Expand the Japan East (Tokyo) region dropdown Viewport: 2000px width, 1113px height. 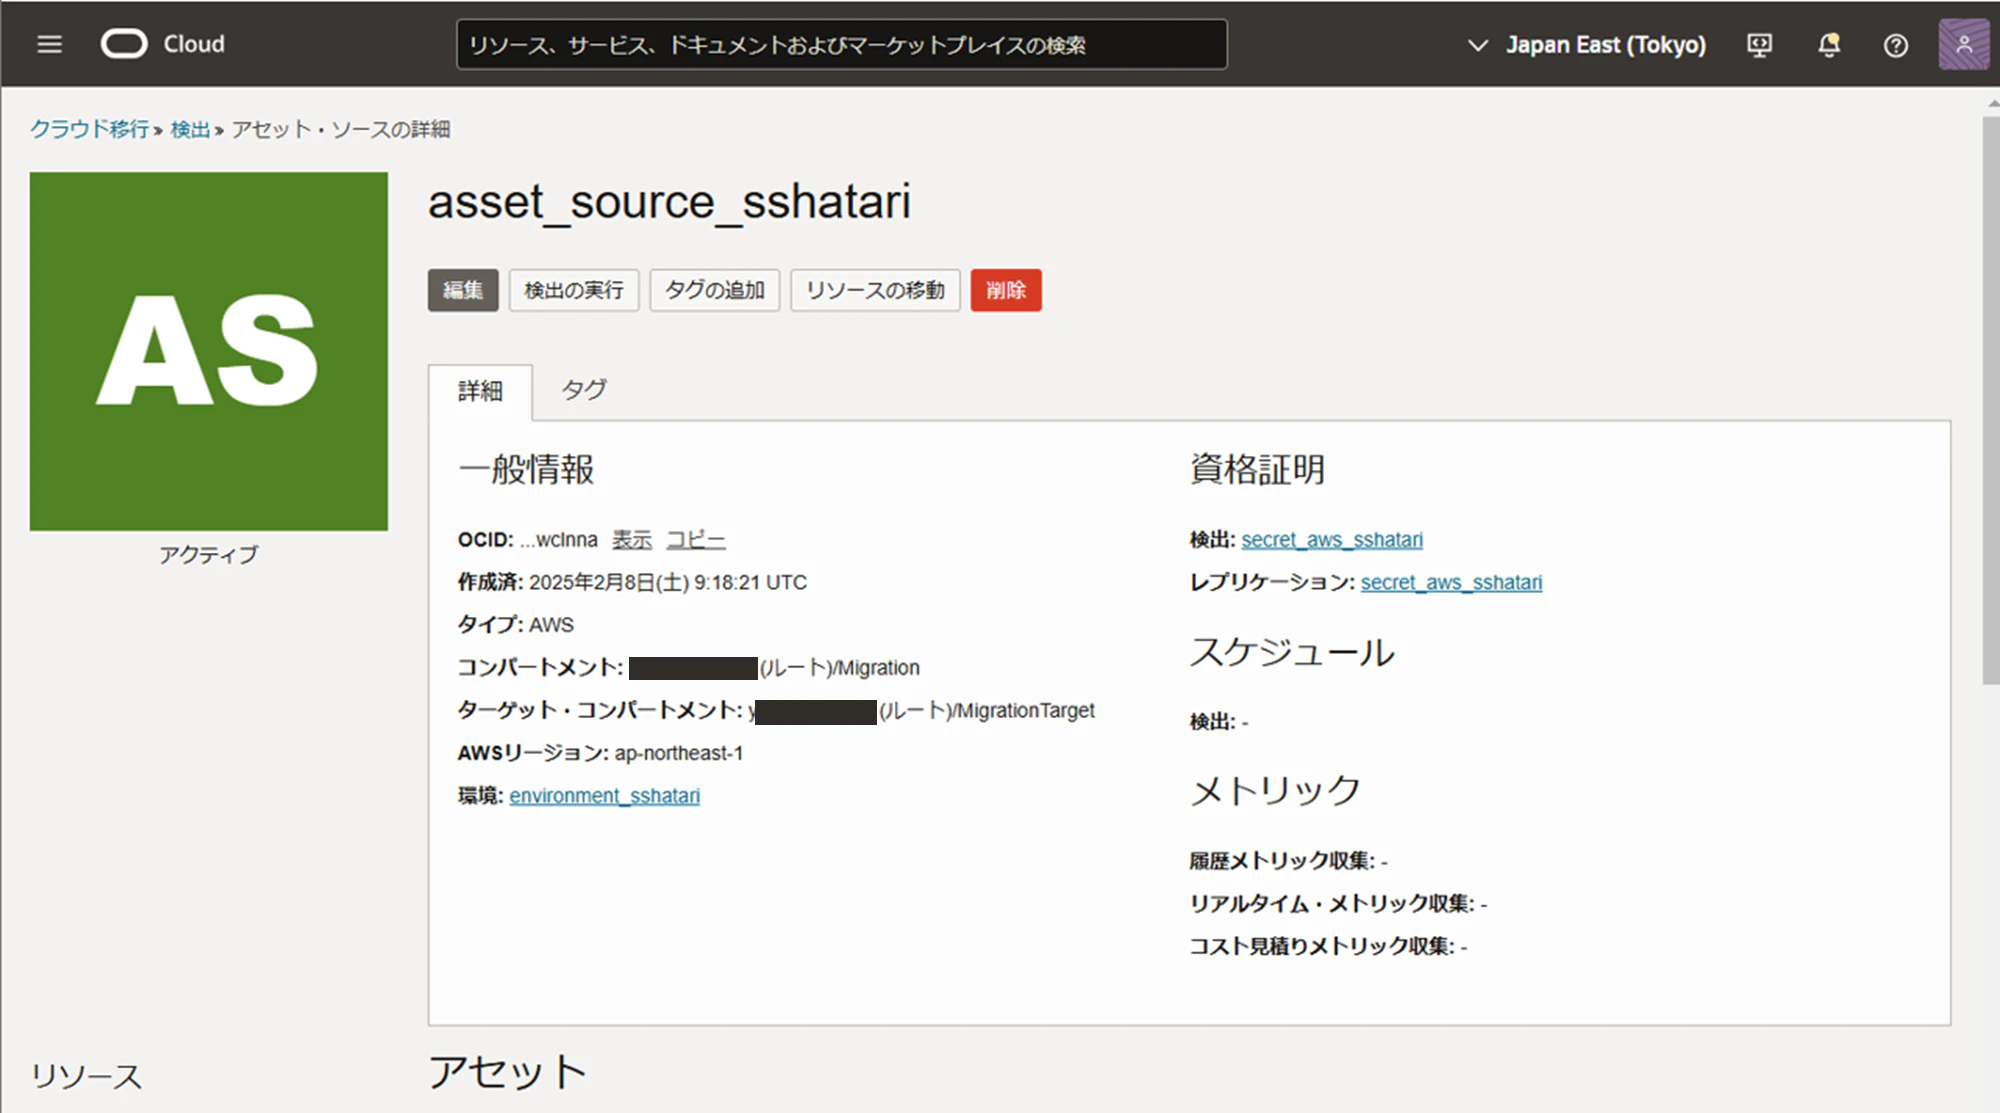click(x=1586, y=45)
